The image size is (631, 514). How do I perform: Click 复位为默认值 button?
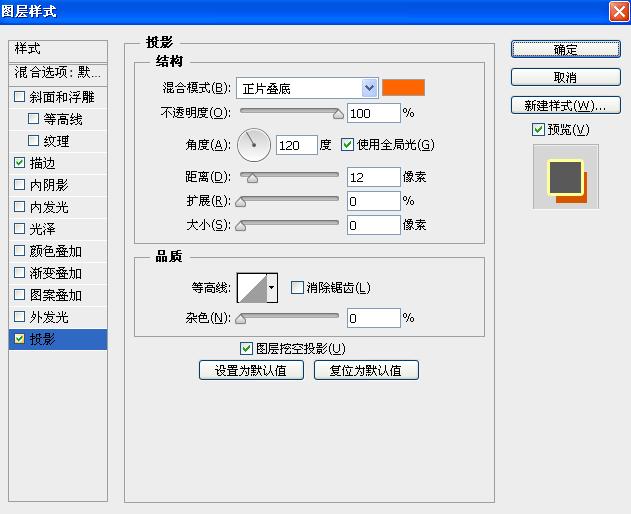coord(366,370)
